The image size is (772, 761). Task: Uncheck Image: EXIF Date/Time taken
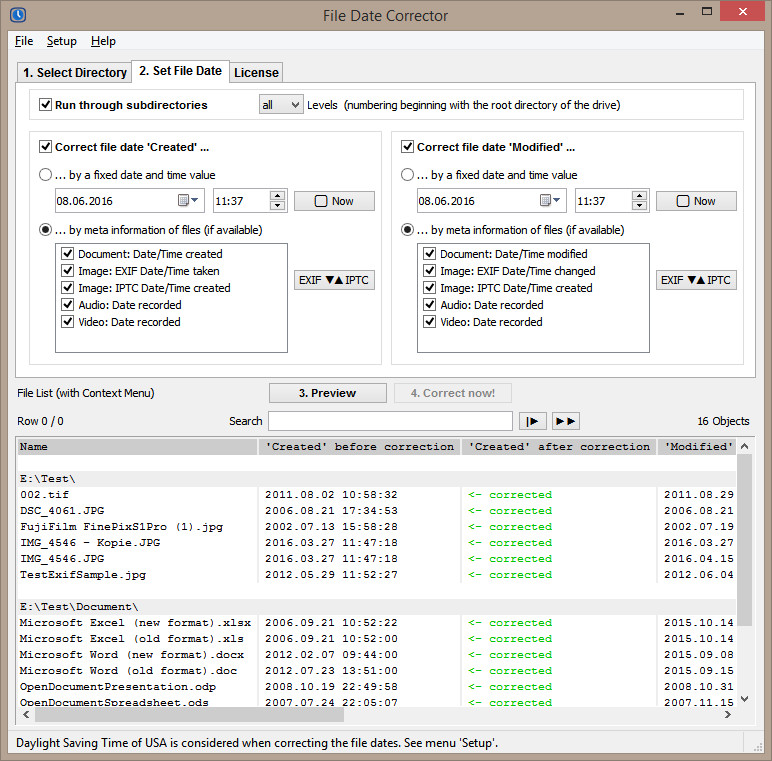(x=67, y=271)
